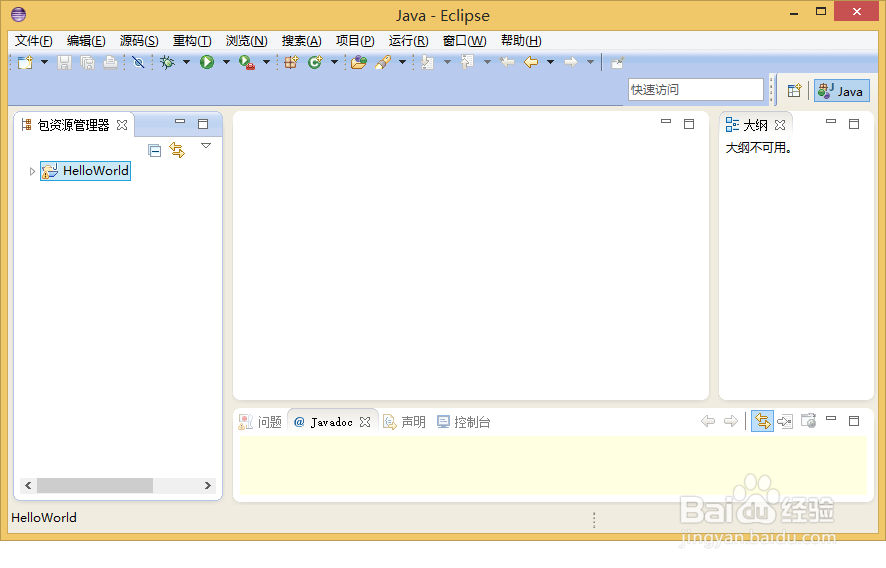886x568 pixels.
Task: Switch to the 声明 tab
Action: [405, 422]
